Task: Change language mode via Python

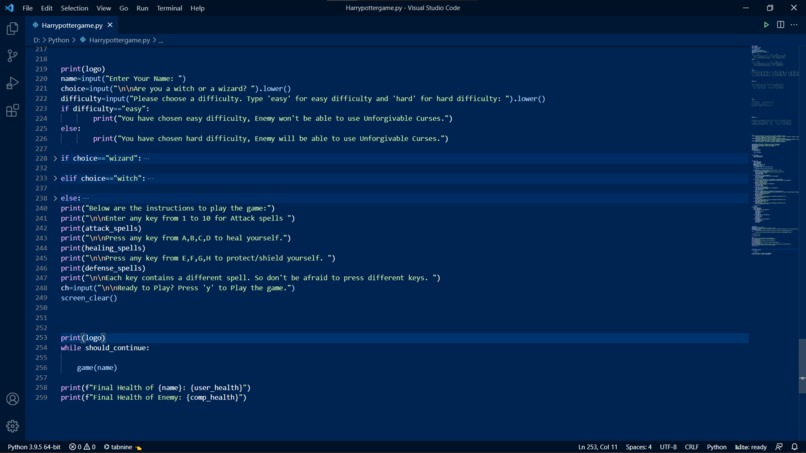Action: coord(717,447)
